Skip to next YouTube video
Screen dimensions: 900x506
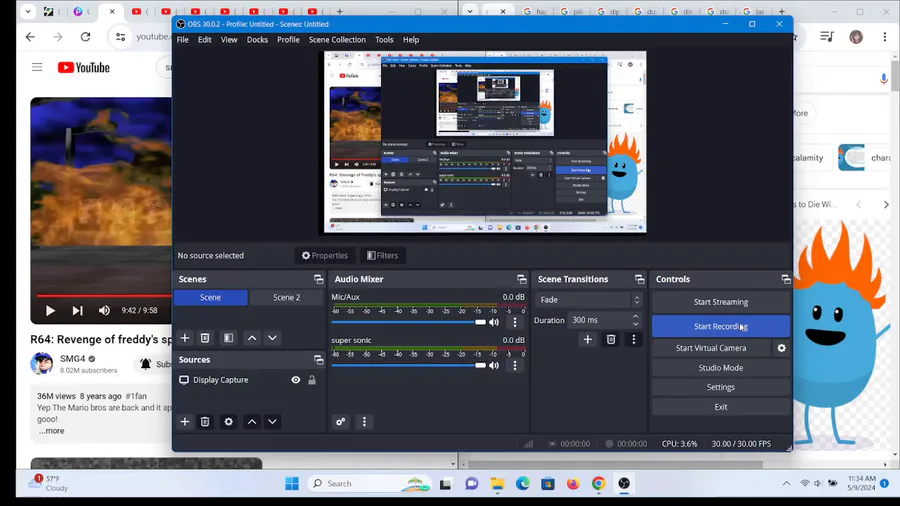77,310
